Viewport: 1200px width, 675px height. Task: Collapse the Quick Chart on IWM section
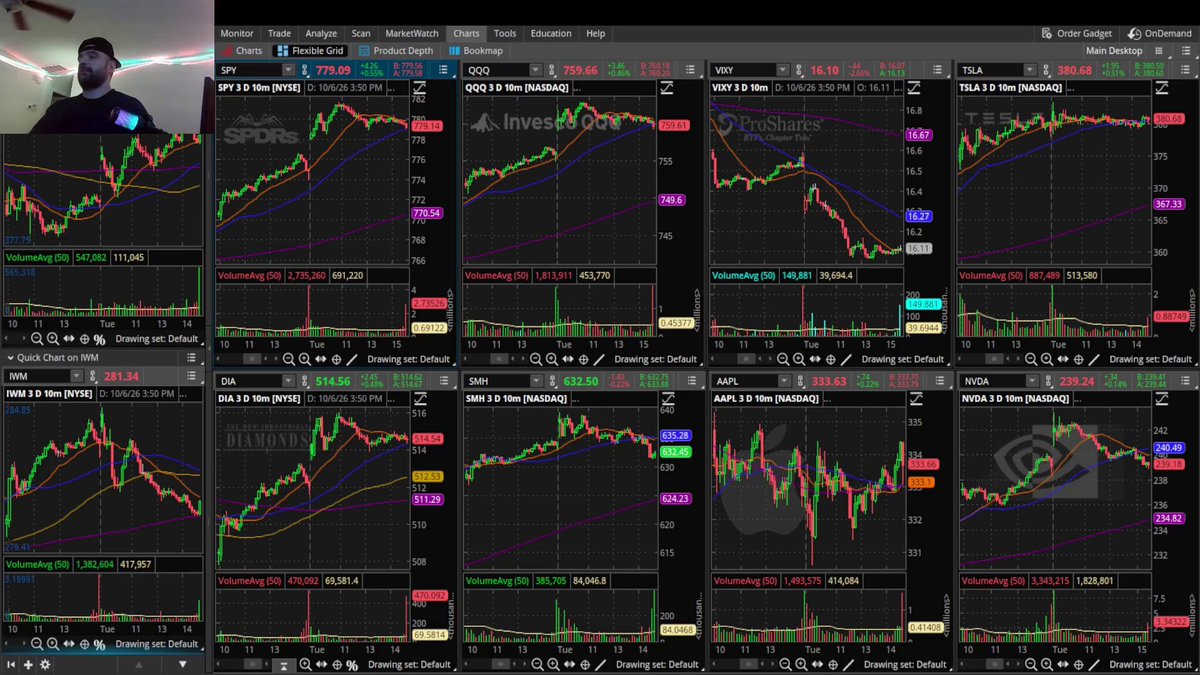(10, 357)
